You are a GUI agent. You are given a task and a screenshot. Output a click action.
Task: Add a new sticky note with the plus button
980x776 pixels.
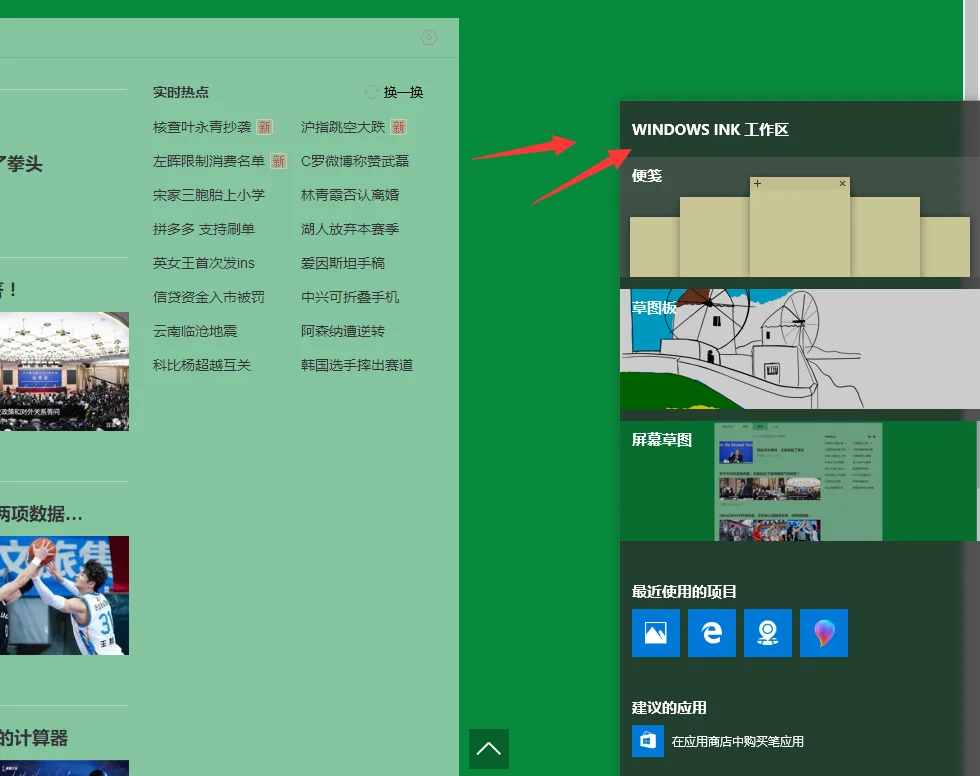[757, 183]
